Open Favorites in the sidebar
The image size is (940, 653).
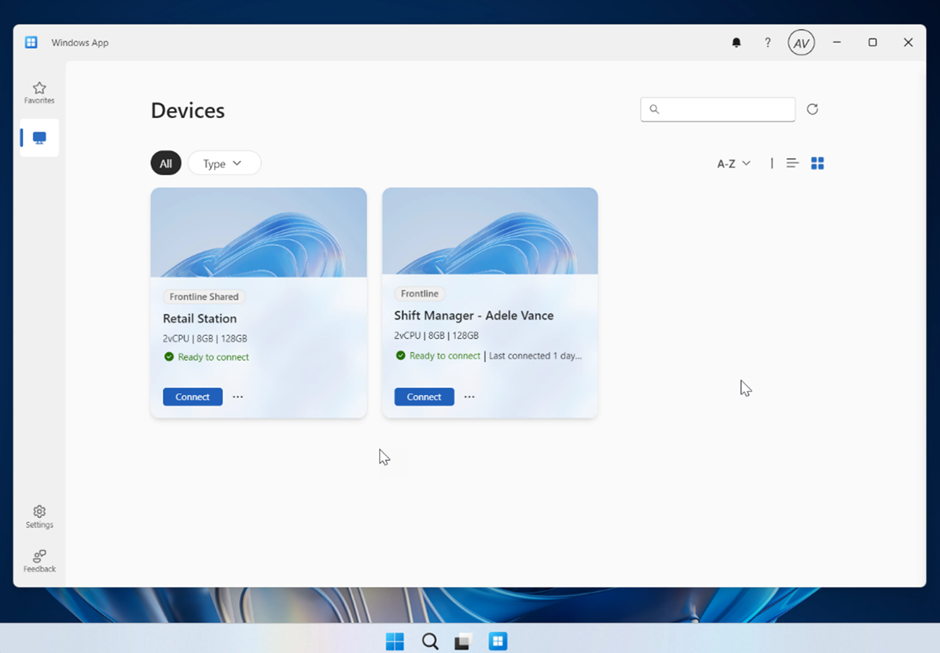pos(39,92)
